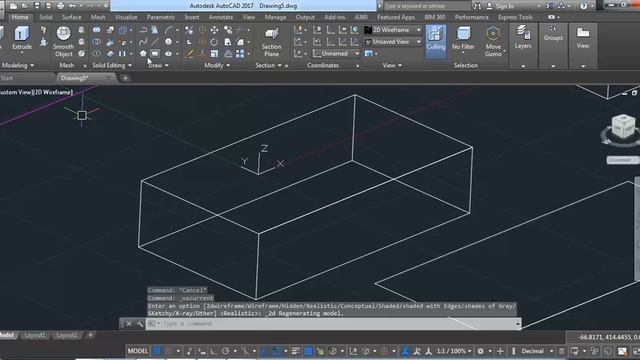
Task: Toggle transparency blue square in status bar
Action: 308,351
